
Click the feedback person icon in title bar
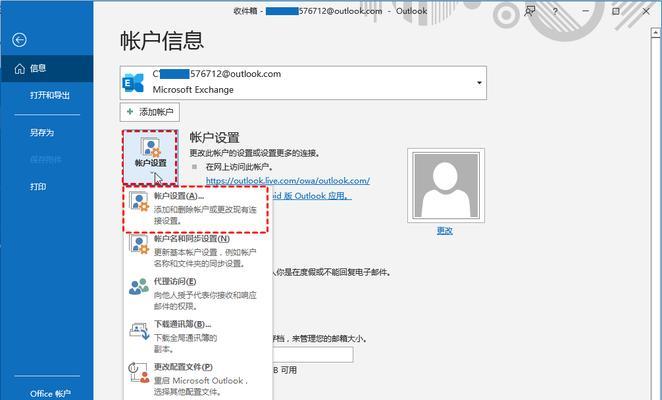coord(529,11)
